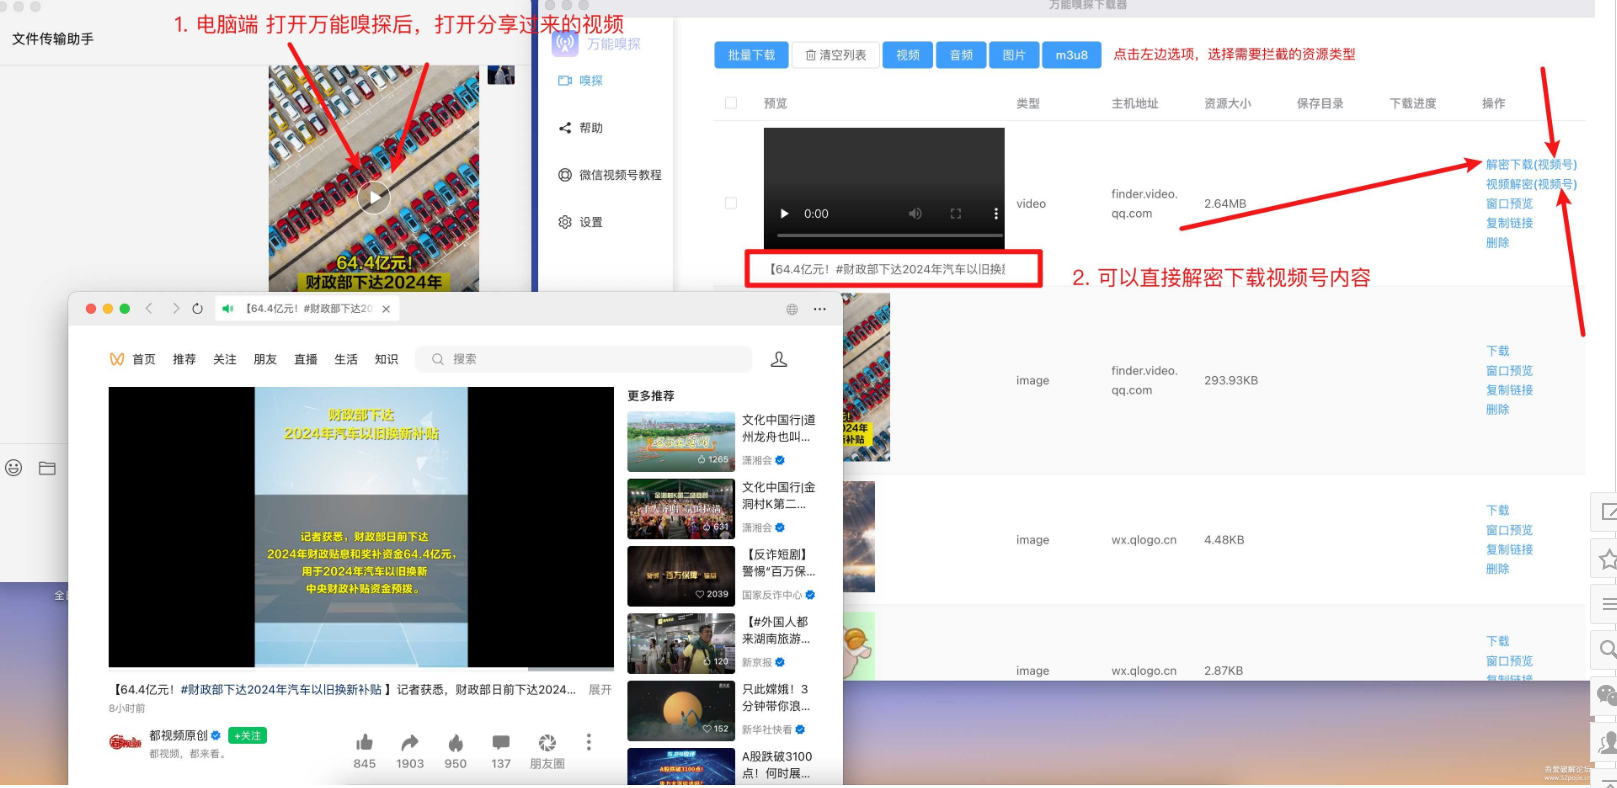Open the 首页 tab

pyautogui.click(x=144, y=360)
